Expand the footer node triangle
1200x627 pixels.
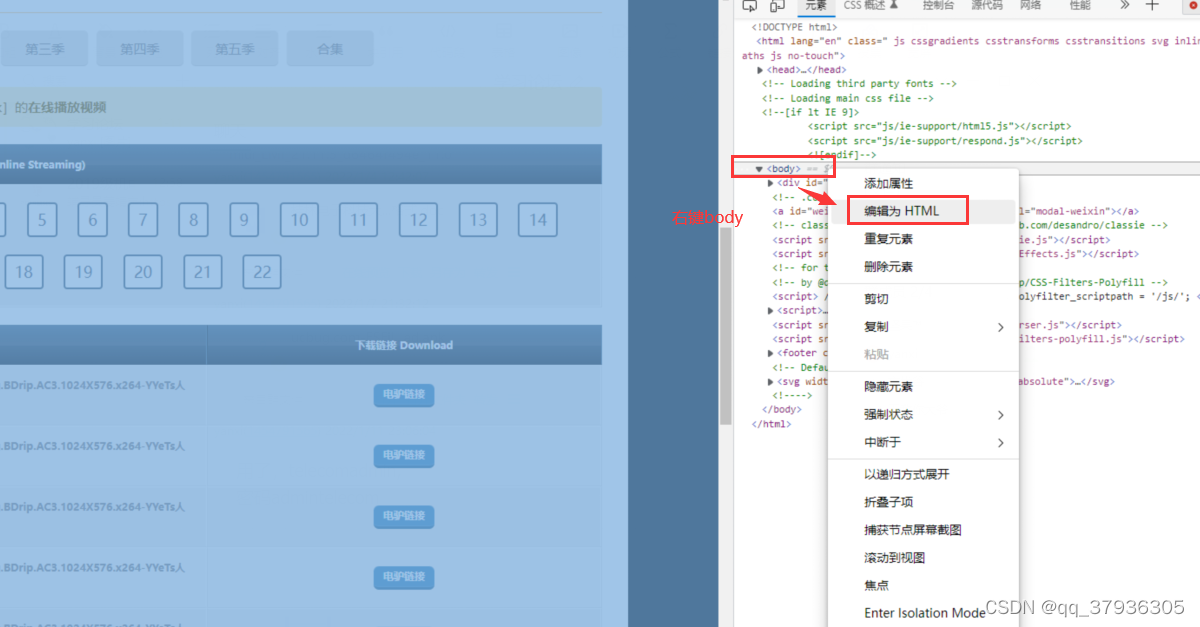click(x=771, y=353)
